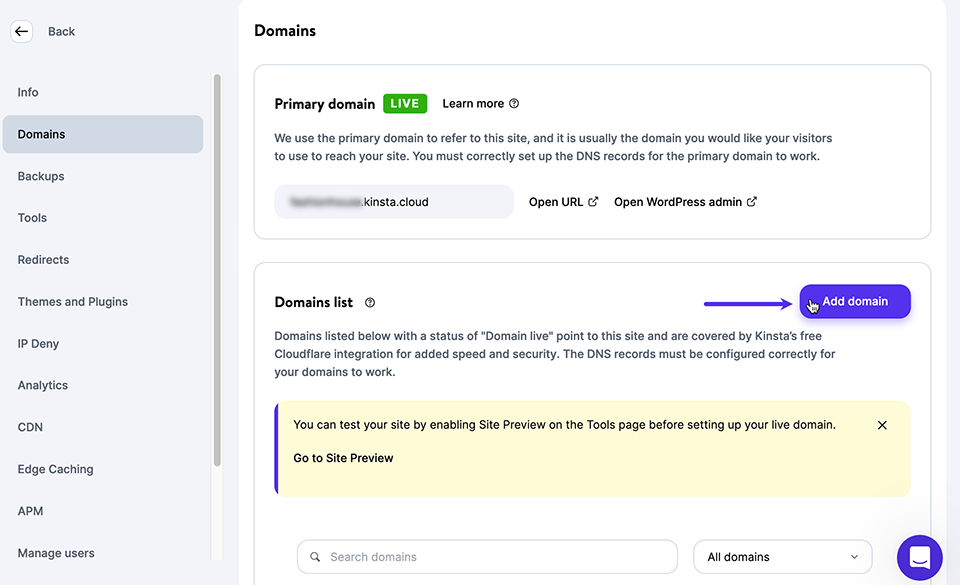Open the Info section in sidebar
The height and width of the screenshot is (585, 960).
[x=28, y=92]
